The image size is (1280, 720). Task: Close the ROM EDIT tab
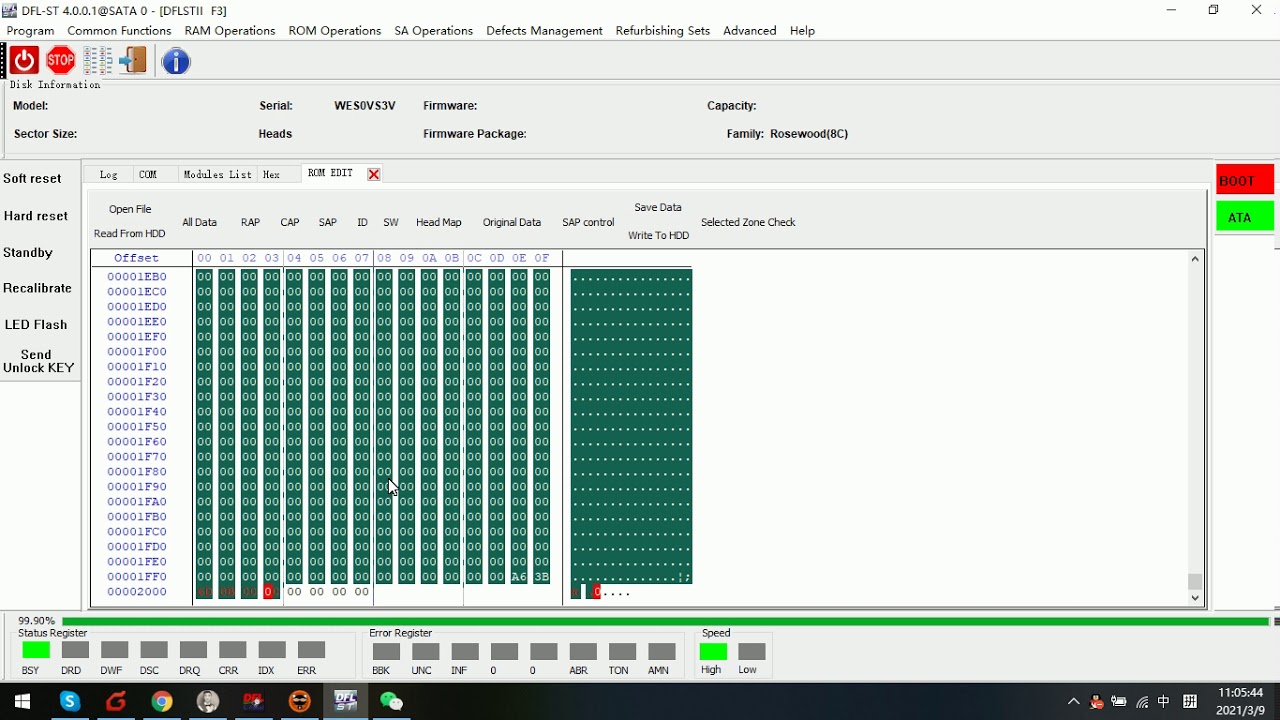[x=374, y=174]
